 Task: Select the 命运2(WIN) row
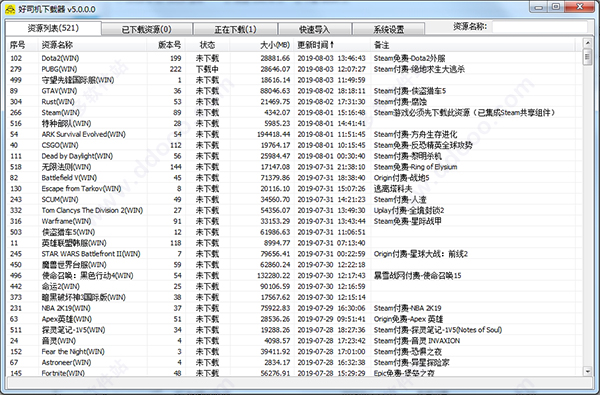[x=295, y=286]
